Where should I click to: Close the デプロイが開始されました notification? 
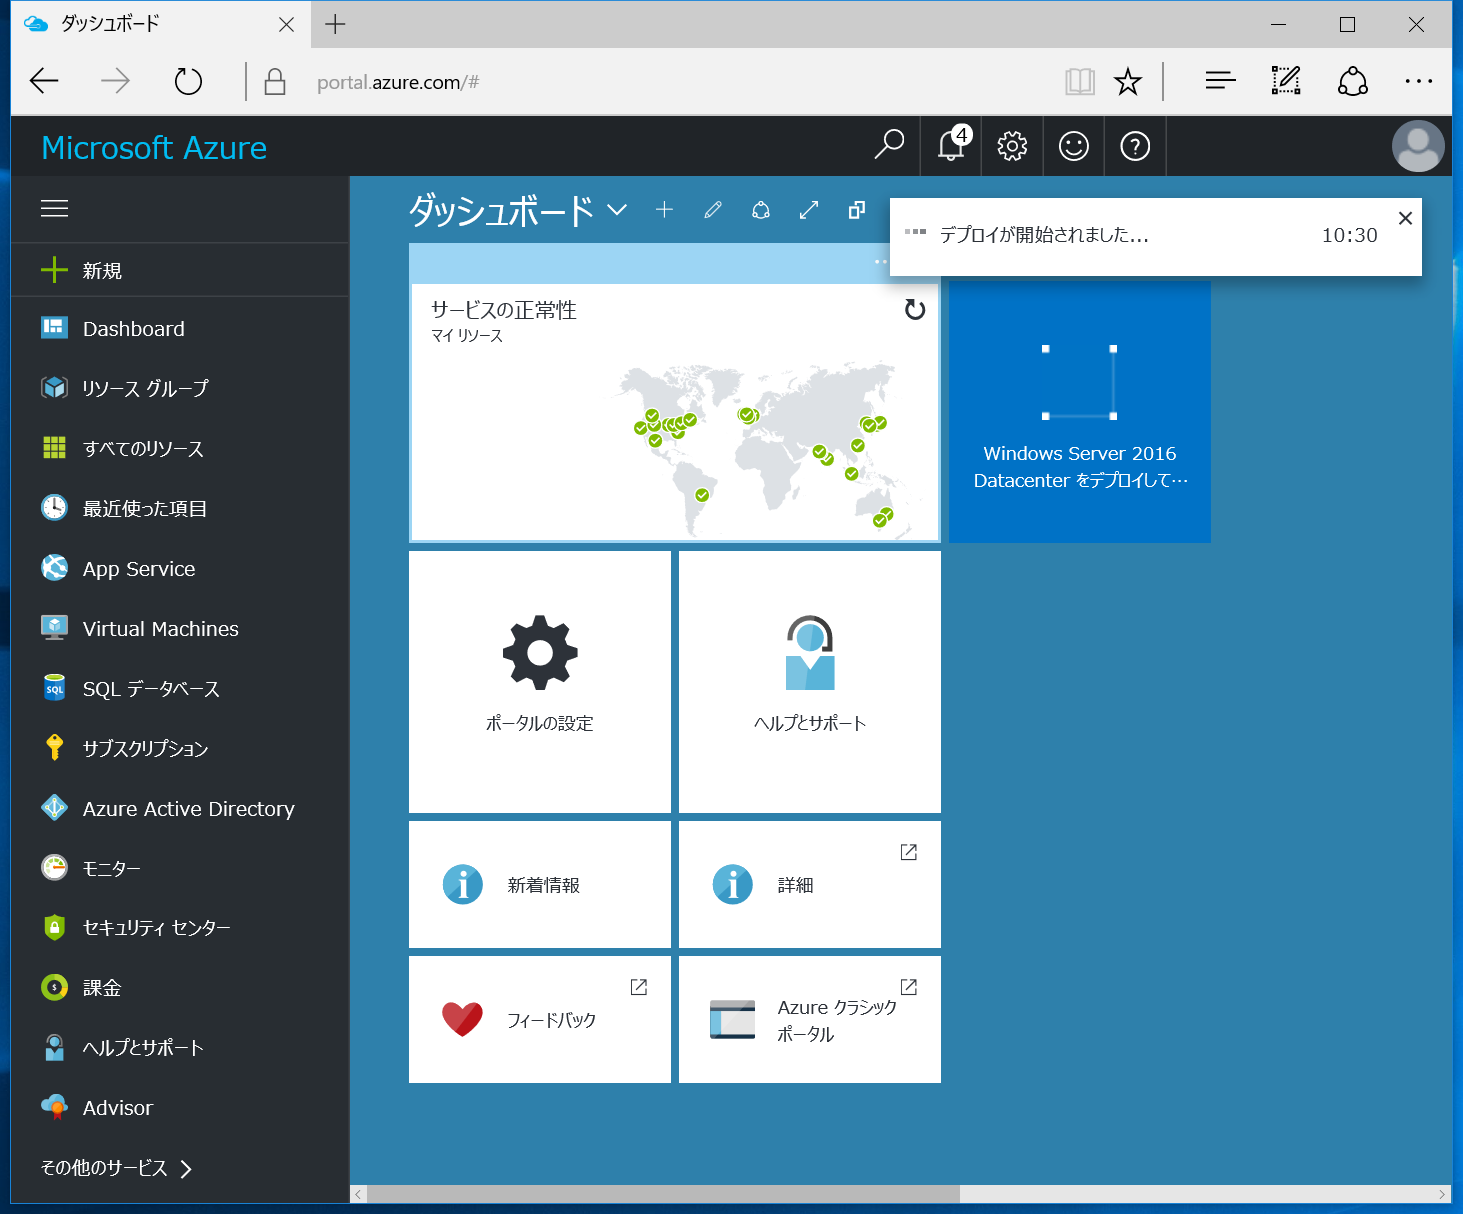coord(1405,218)
